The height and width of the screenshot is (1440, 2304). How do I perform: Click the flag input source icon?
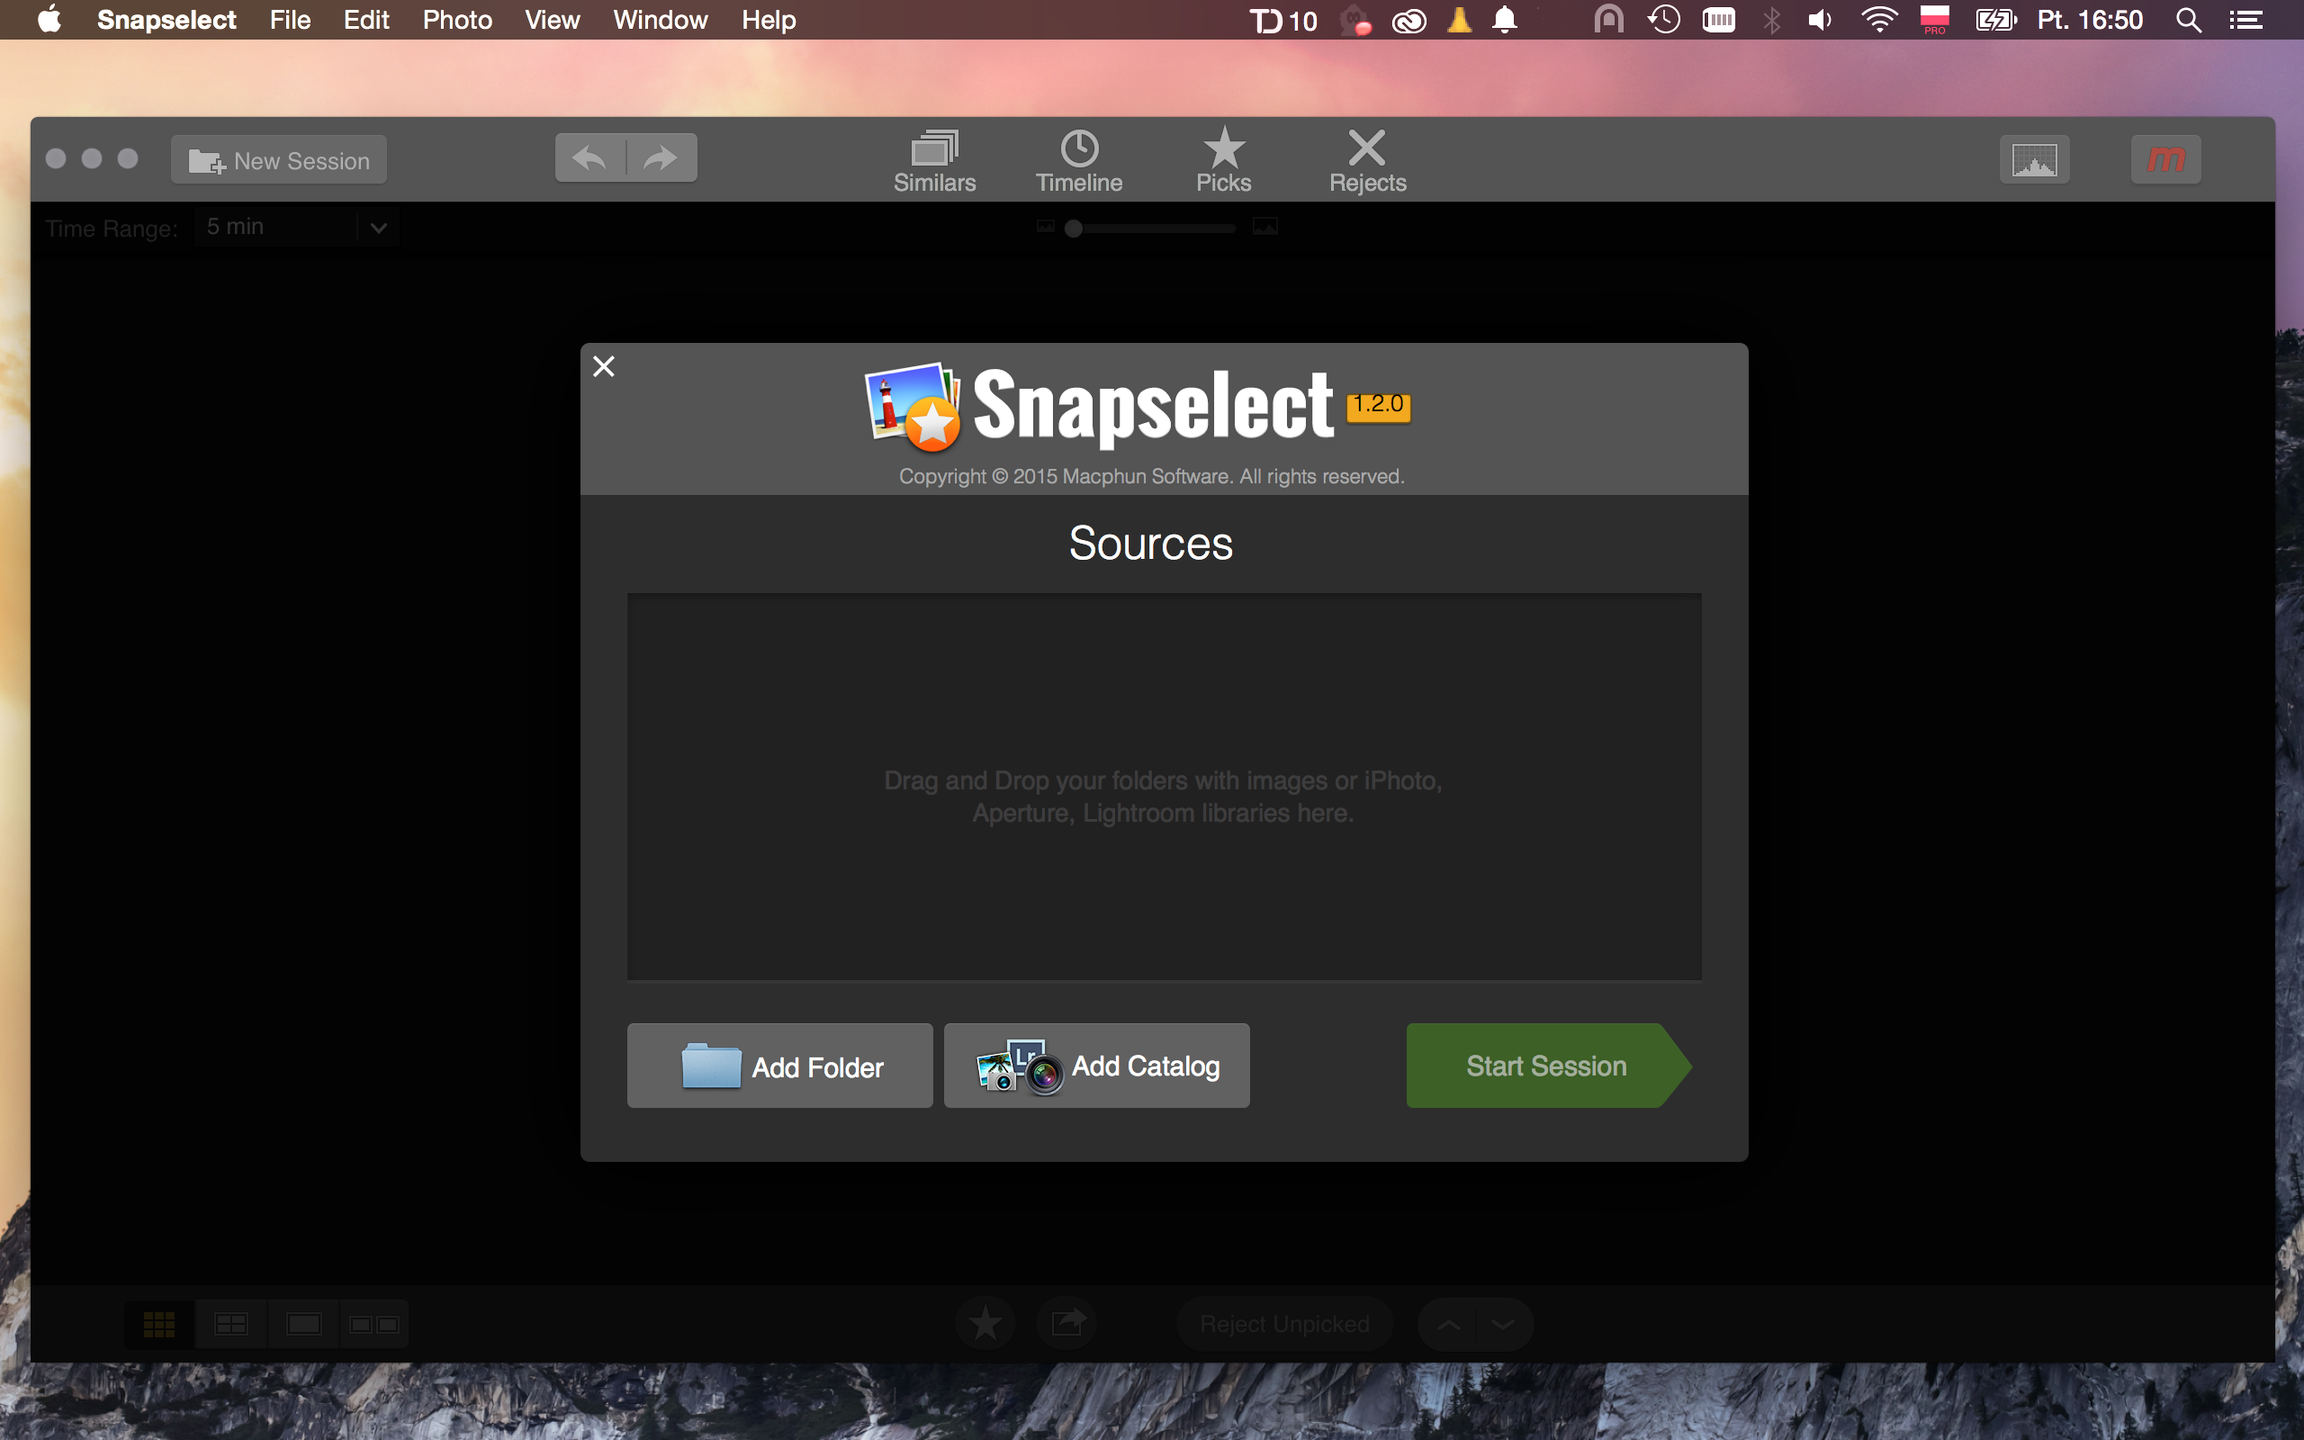[x=1934, y=20]
